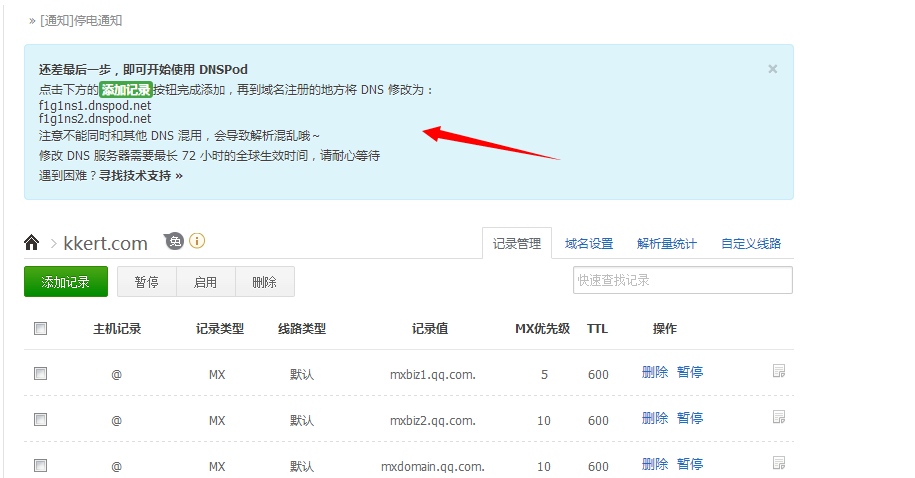Click the free plan badge icon
915x478 pixels.
coord(174,241)
